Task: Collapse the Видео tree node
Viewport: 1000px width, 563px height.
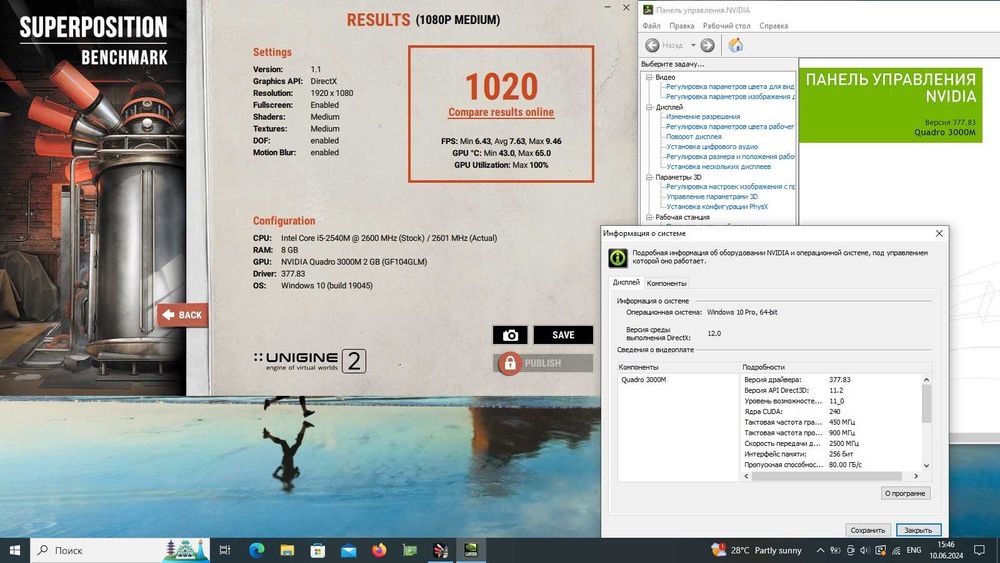Action: [649, 77]
